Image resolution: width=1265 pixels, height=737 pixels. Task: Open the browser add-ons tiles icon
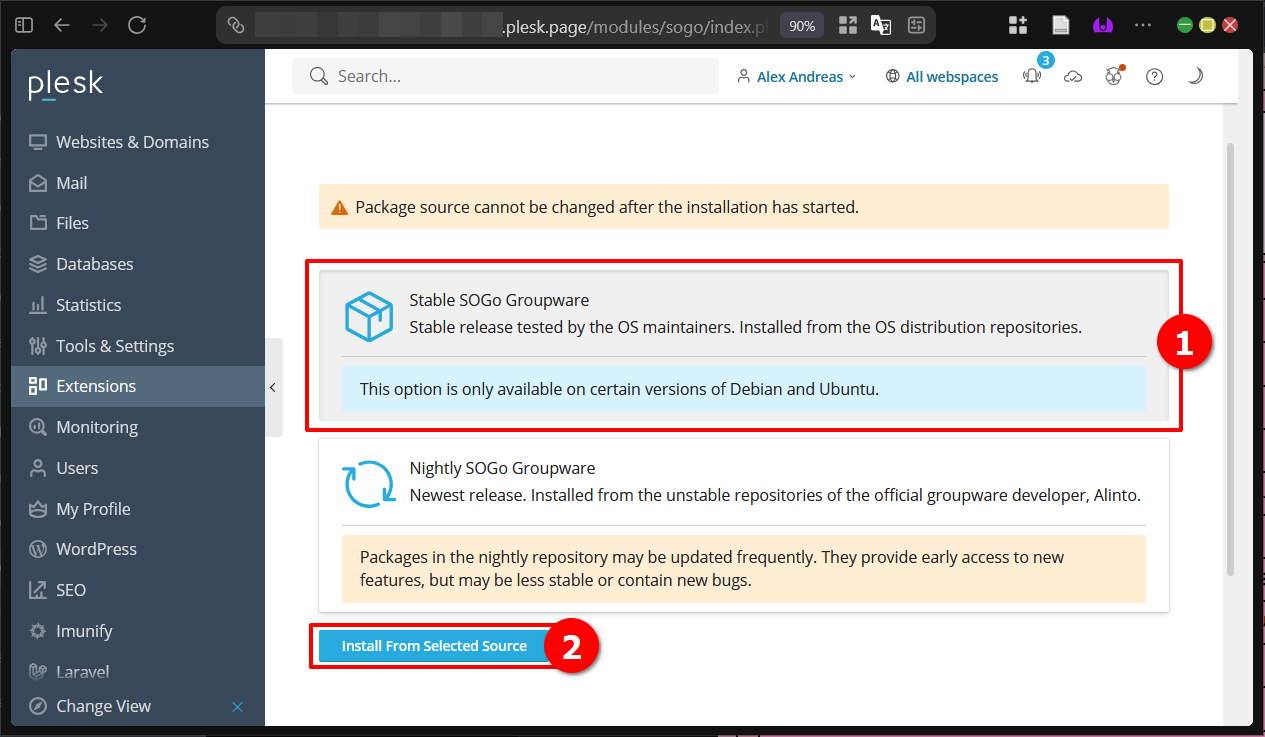(1018, 25)
